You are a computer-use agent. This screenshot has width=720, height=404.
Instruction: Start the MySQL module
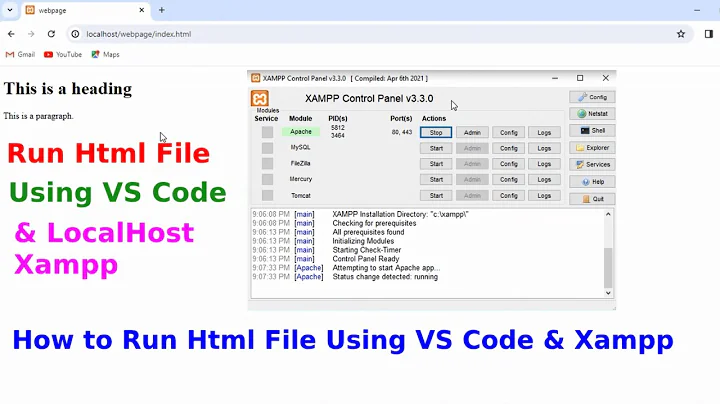coord(436,148)
